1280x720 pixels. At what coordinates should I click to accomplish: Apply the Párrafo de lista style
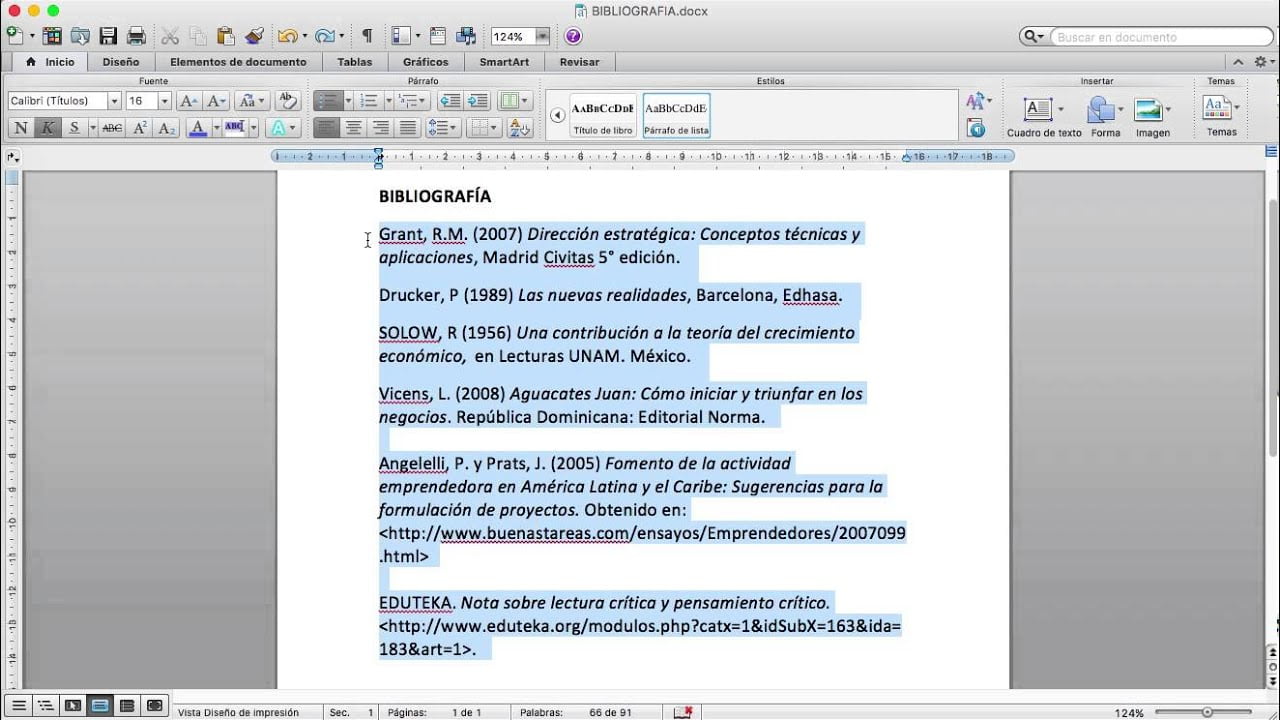676,116
